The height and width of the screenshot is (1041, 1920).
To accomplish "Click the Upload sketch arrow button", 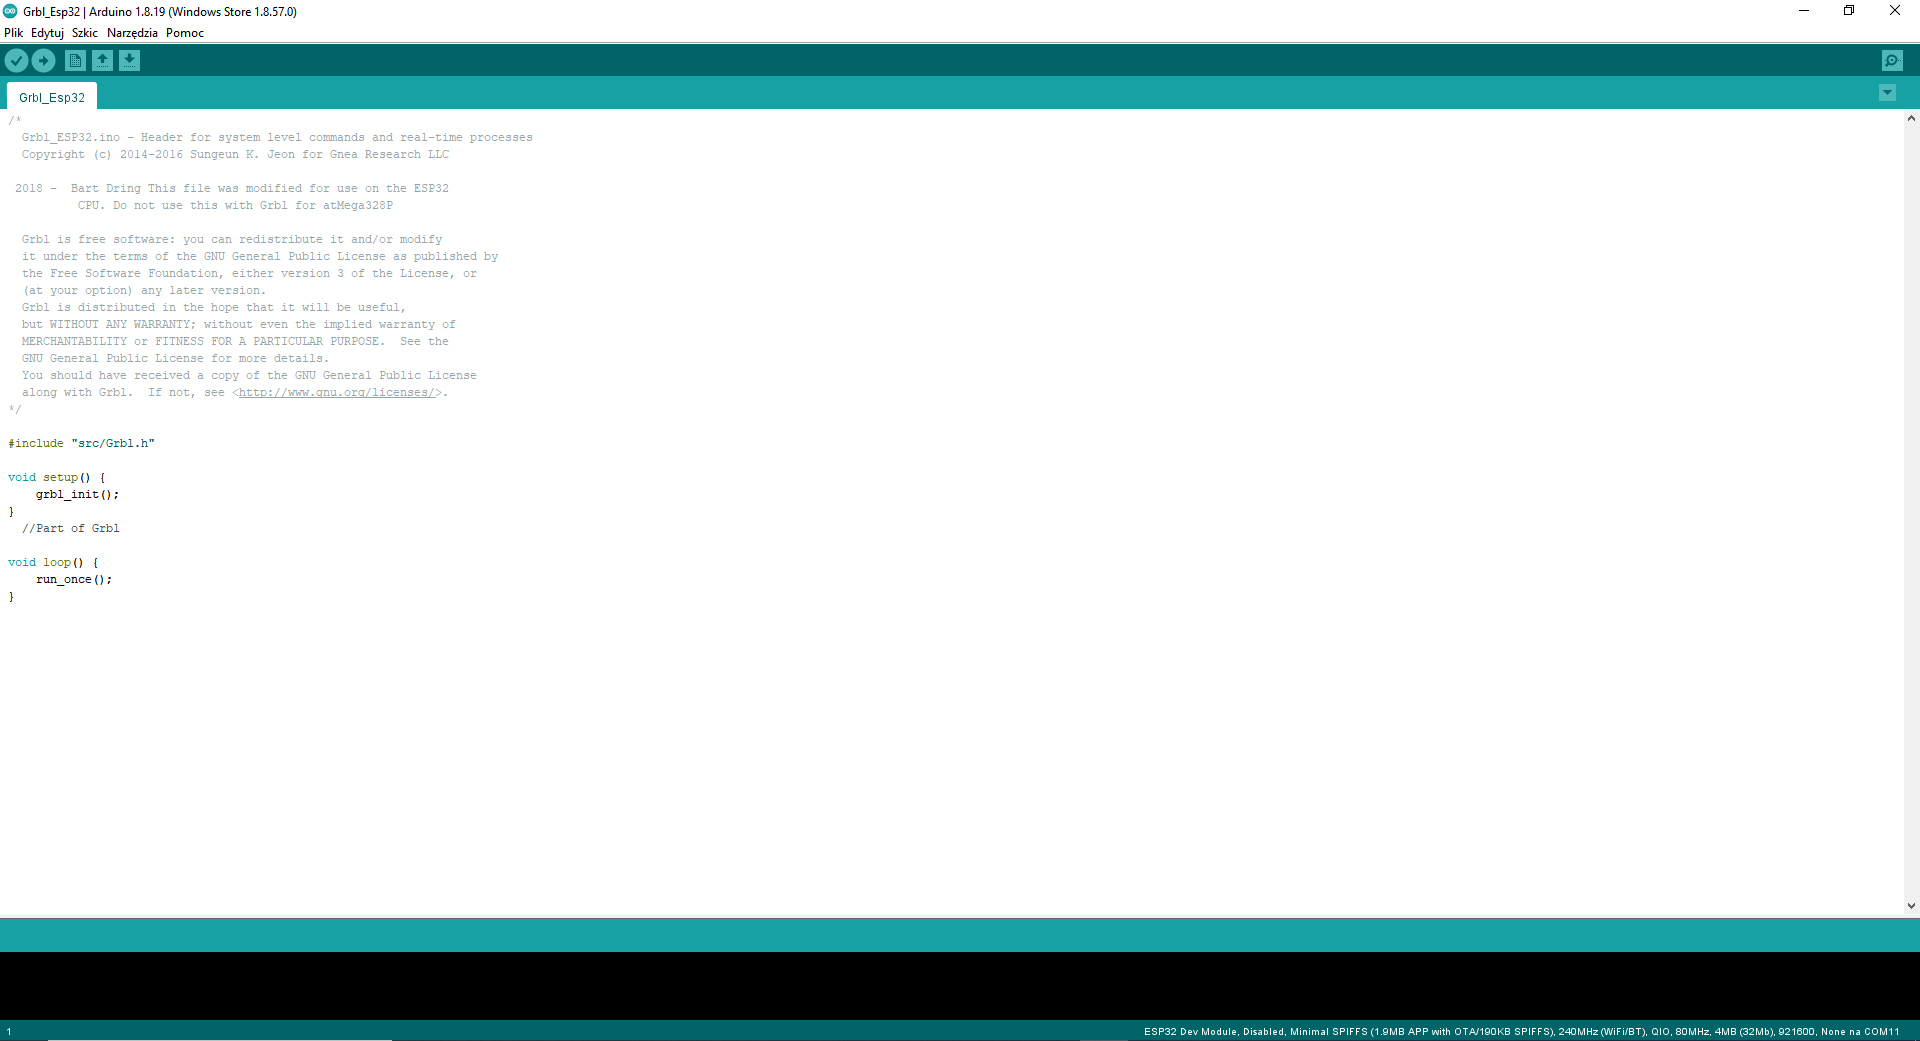I will pyautogui.click(x=43, y=61).
